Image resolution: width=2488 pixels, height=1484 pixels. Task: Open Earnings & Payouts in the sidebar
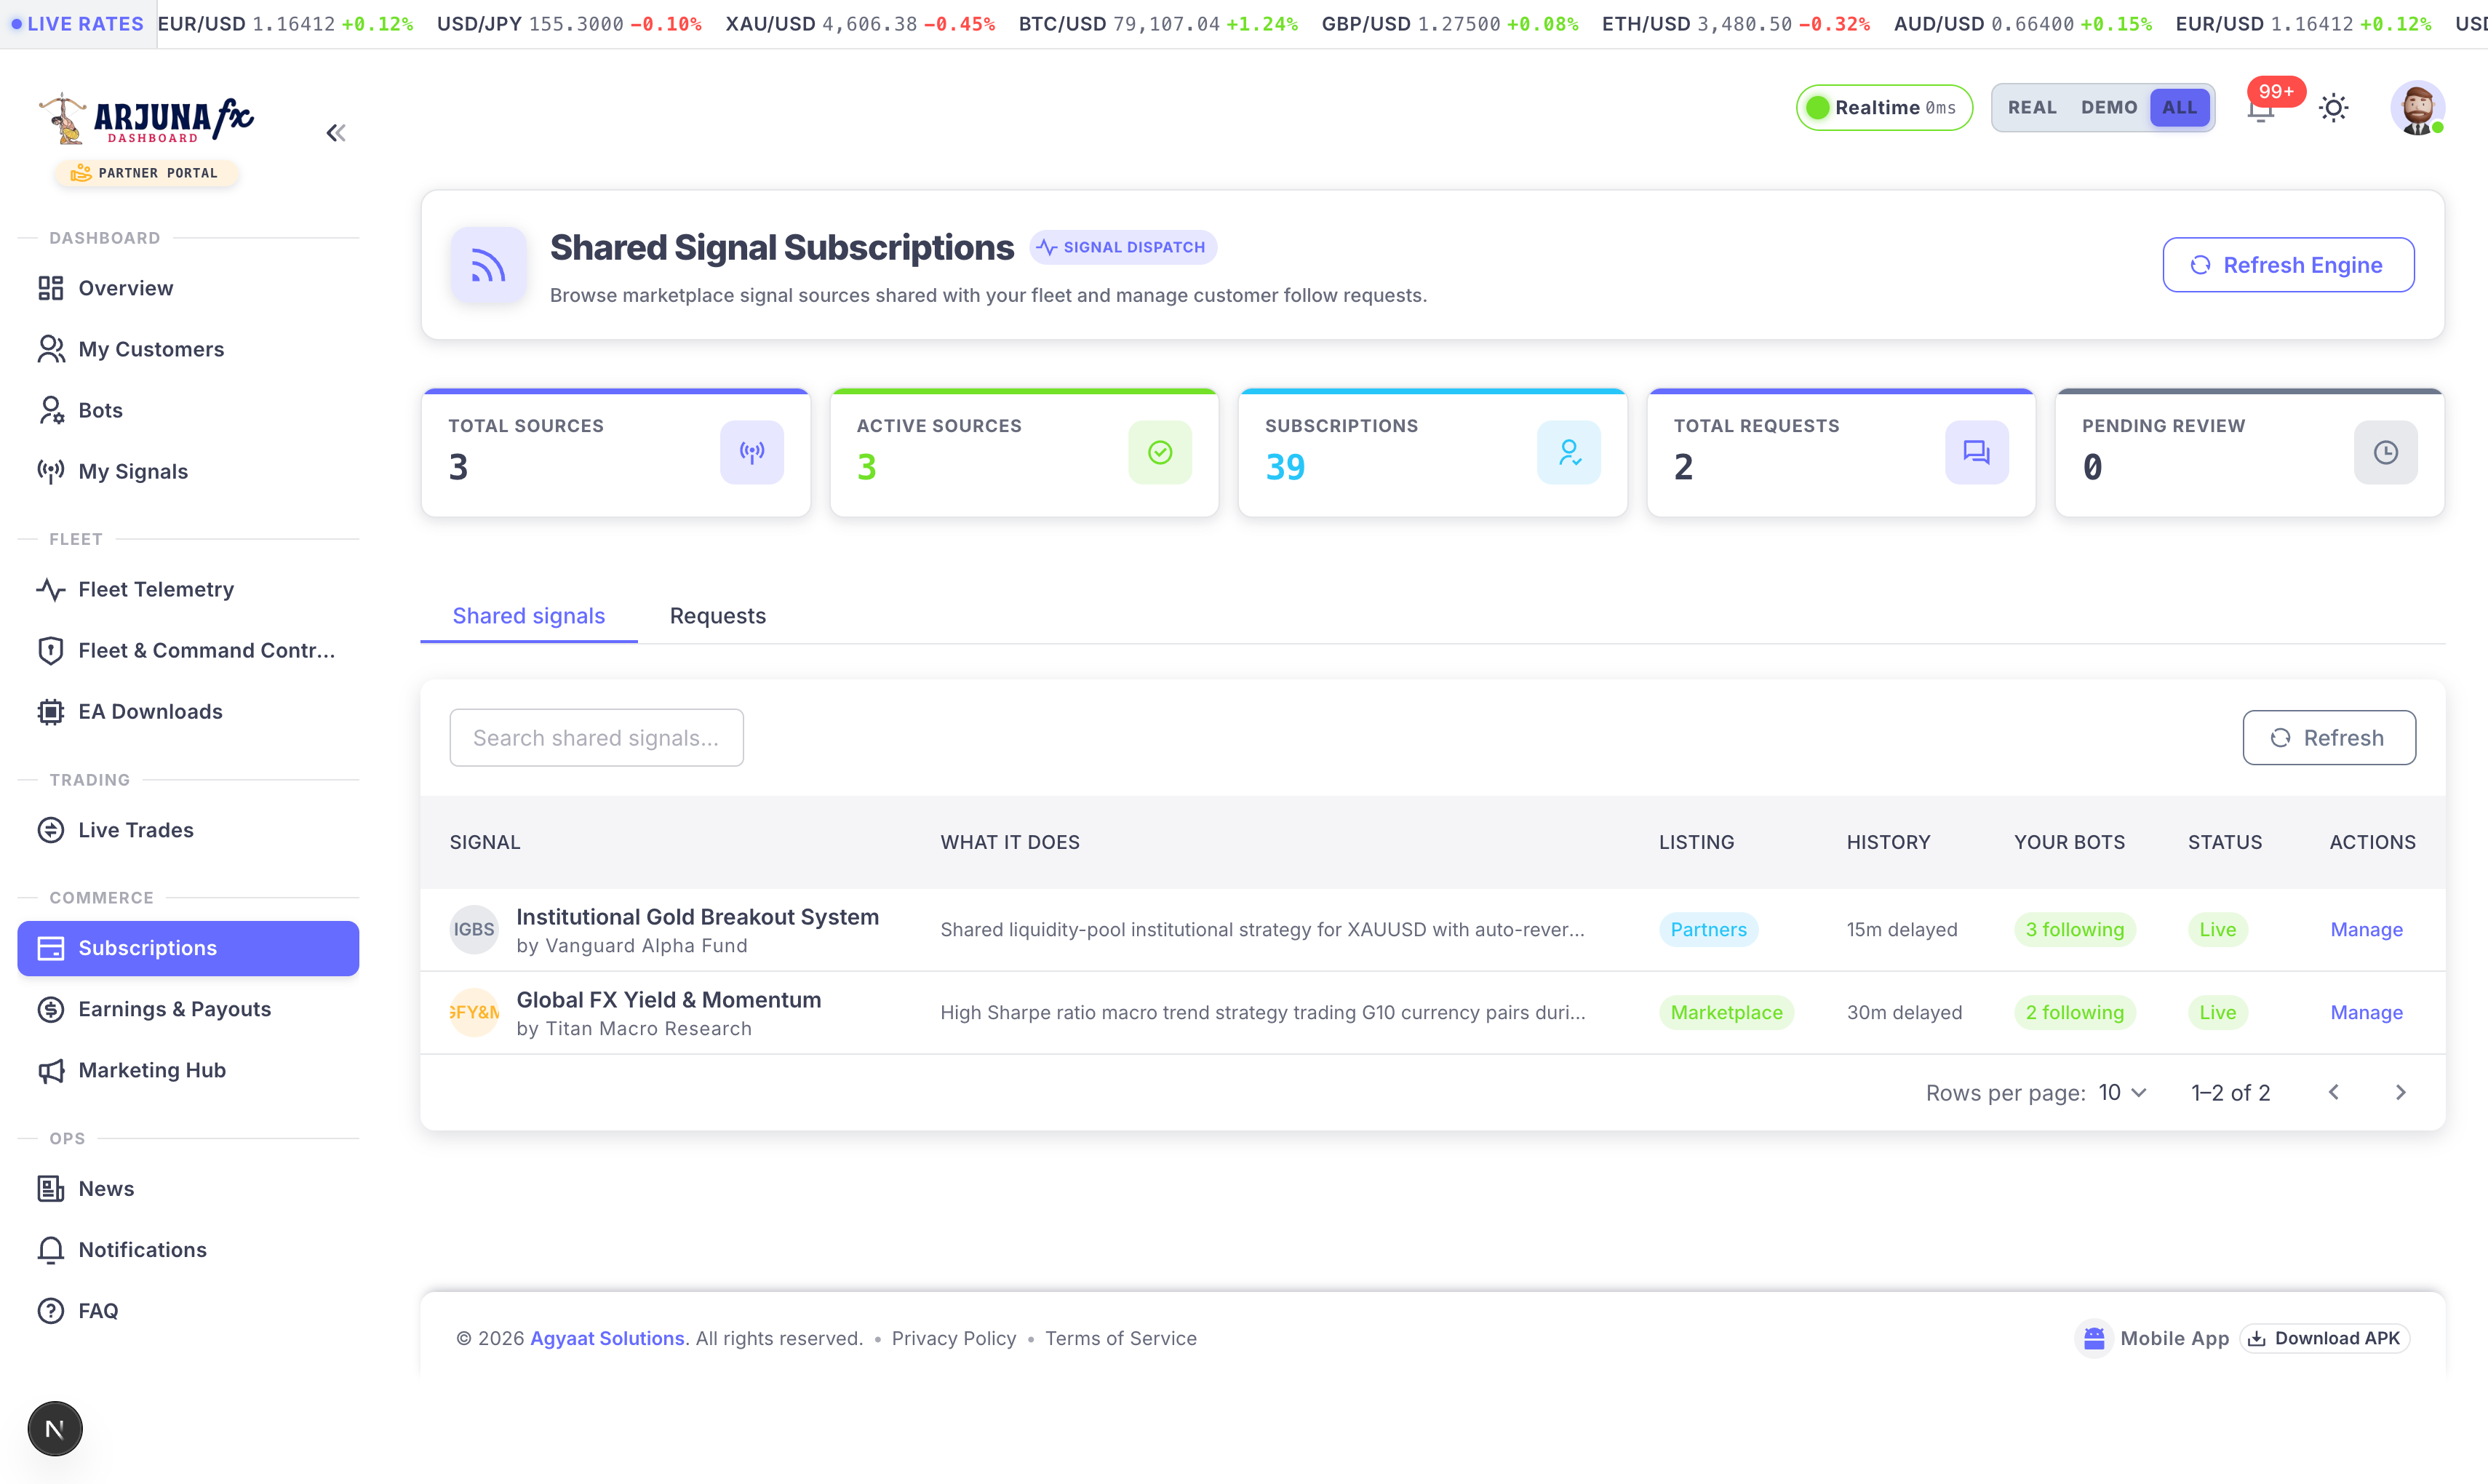click(188, 1009)
